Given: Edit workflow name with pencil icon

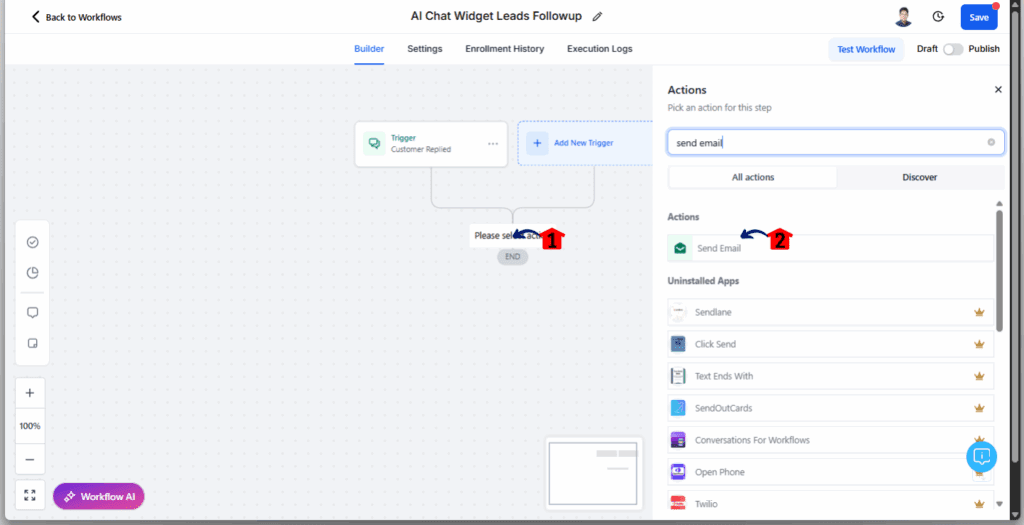Looking at the screenshot, I should (597, 17).
